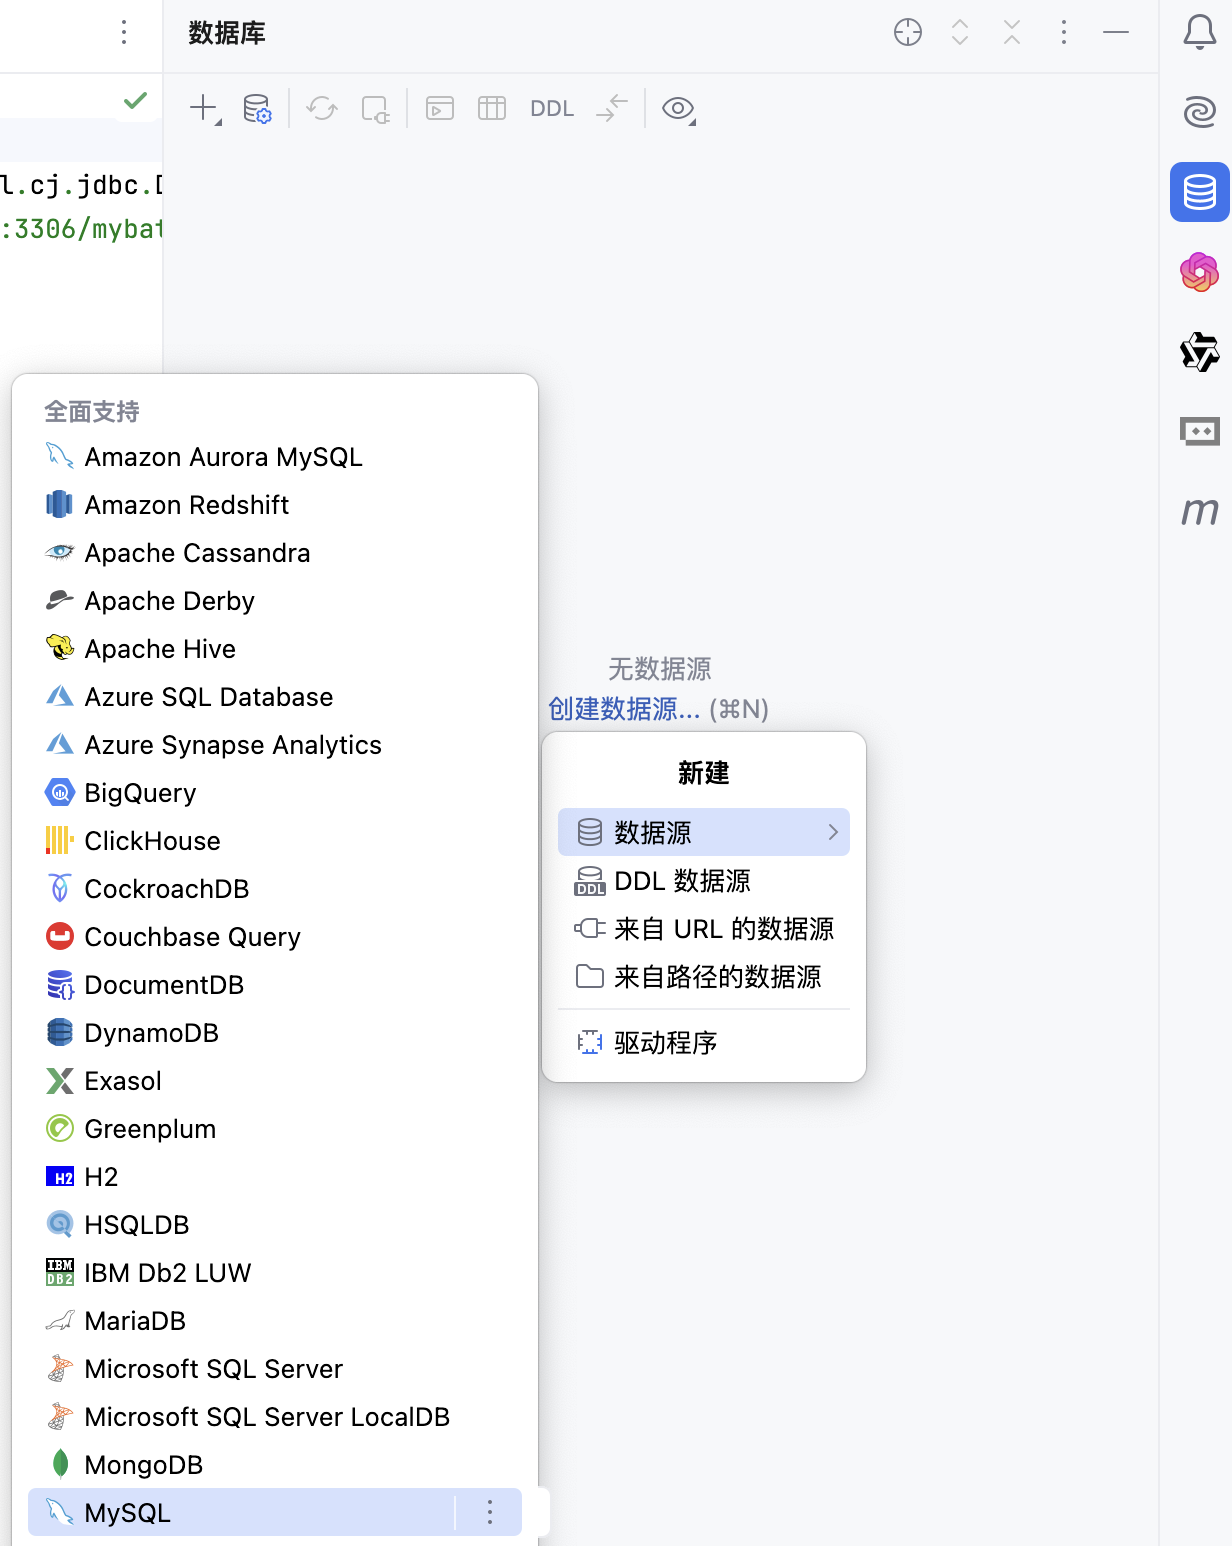
Task: Toggle the eye view options icon
Action: click(x=679, y=108)
